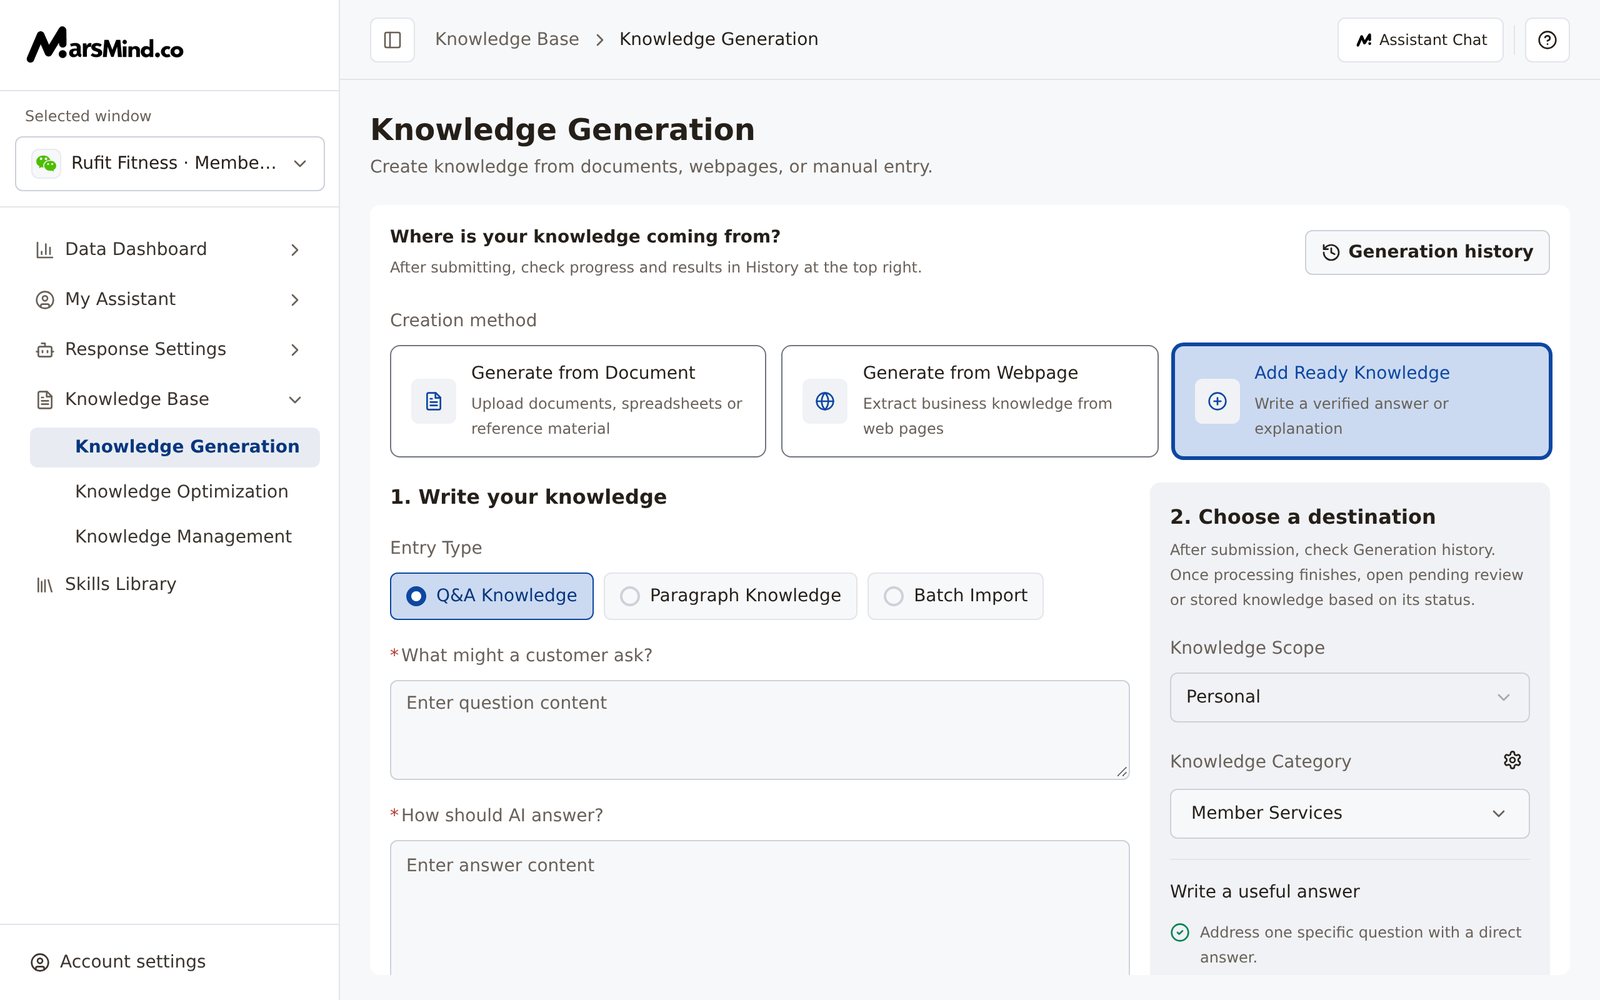This screenshot has width=1600, height=1000.
Task: Choose Generate from Document method
Action: coord(578,401)
